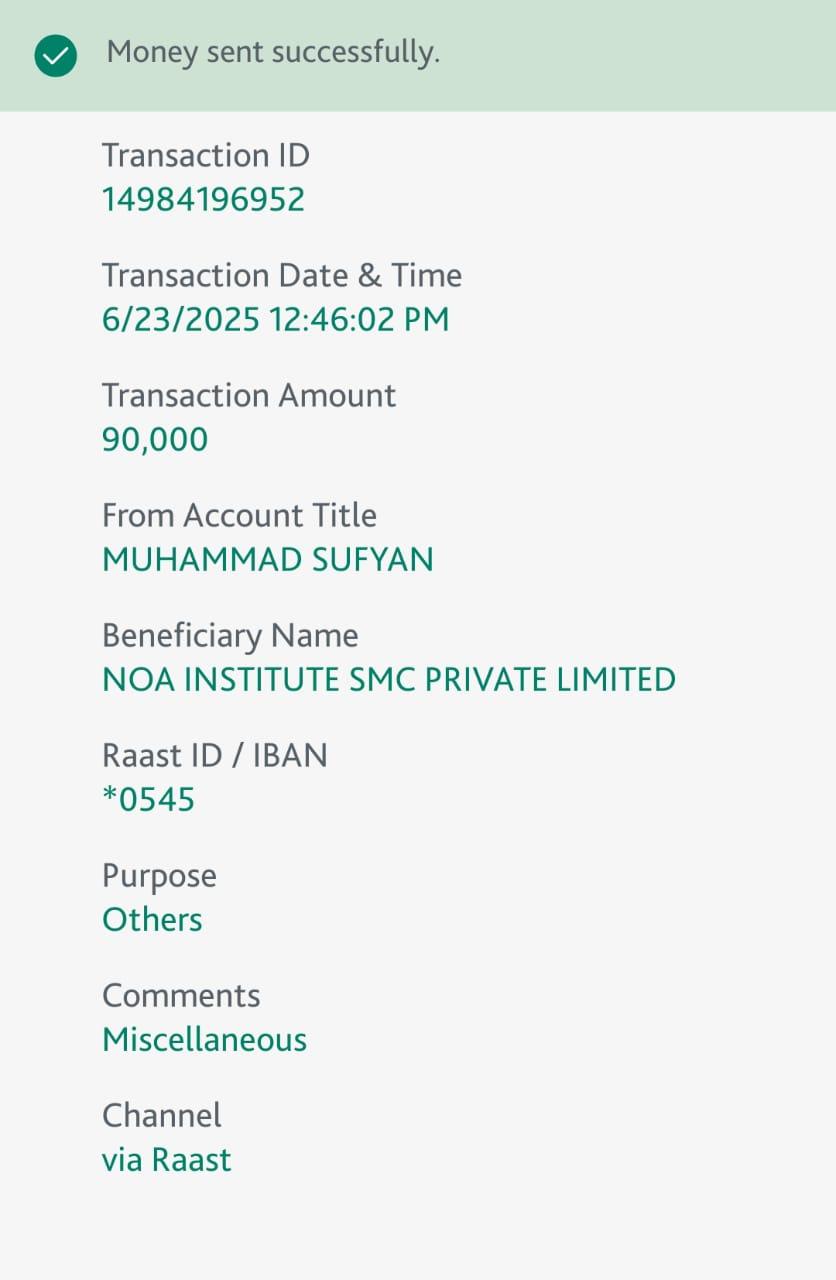
Task: Select transaction ID 14984196952
Action: click(203, 200)
